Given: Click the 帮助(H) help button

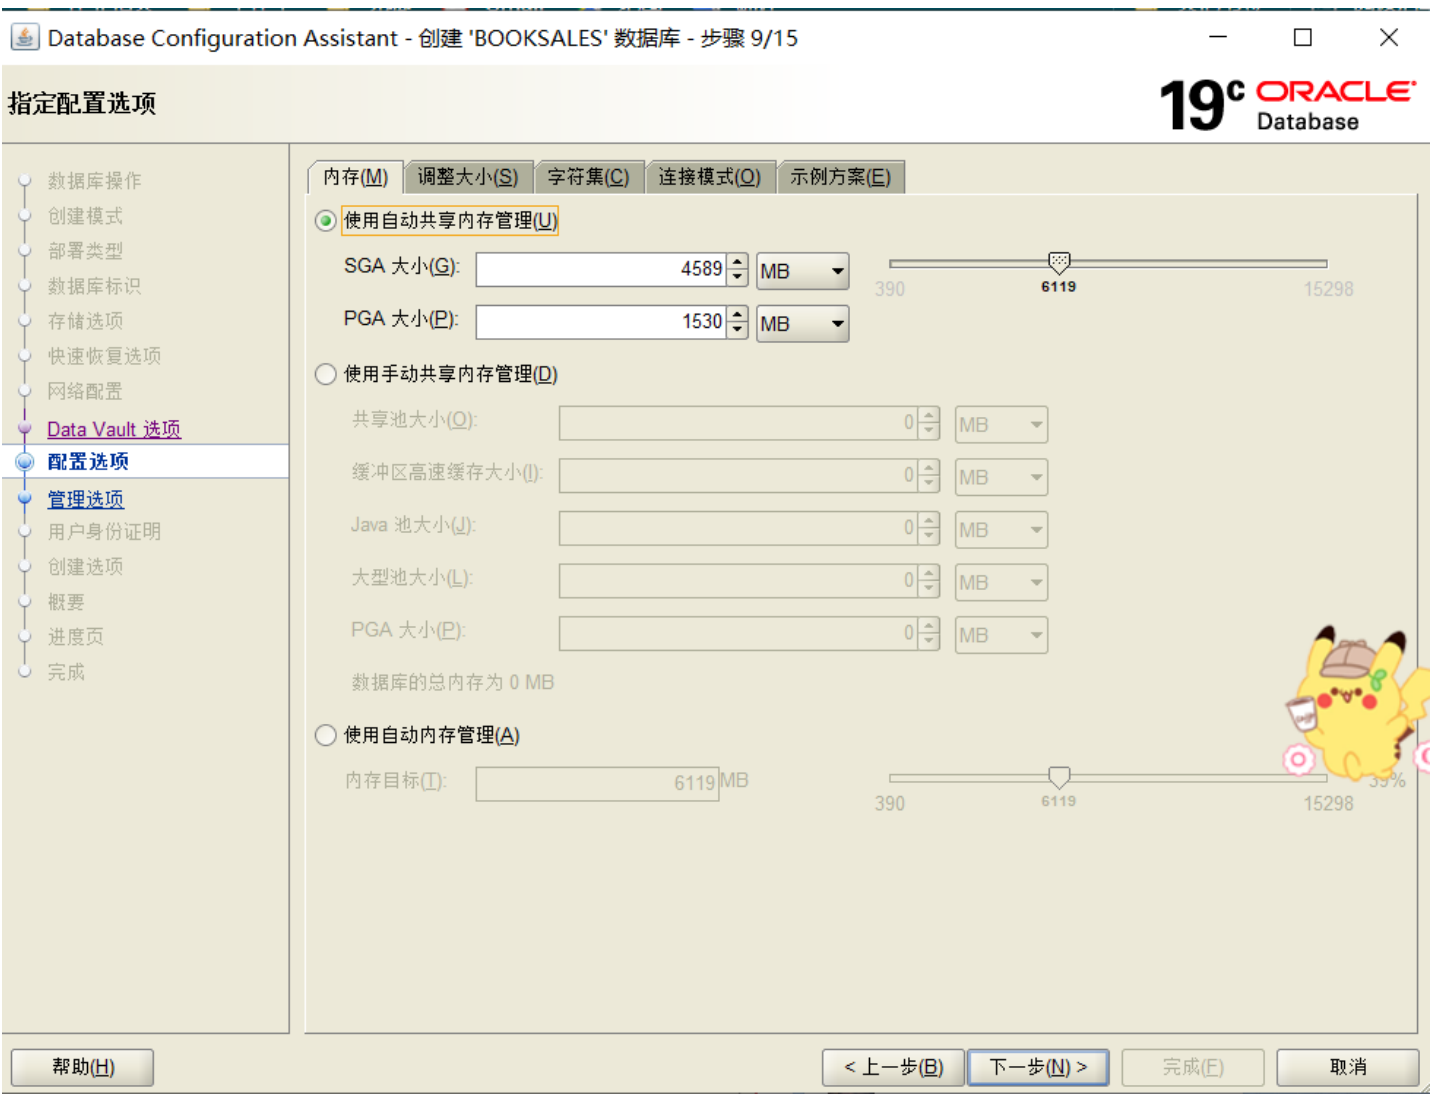Looking at the screenshot, I should [x=83, y=1067].
